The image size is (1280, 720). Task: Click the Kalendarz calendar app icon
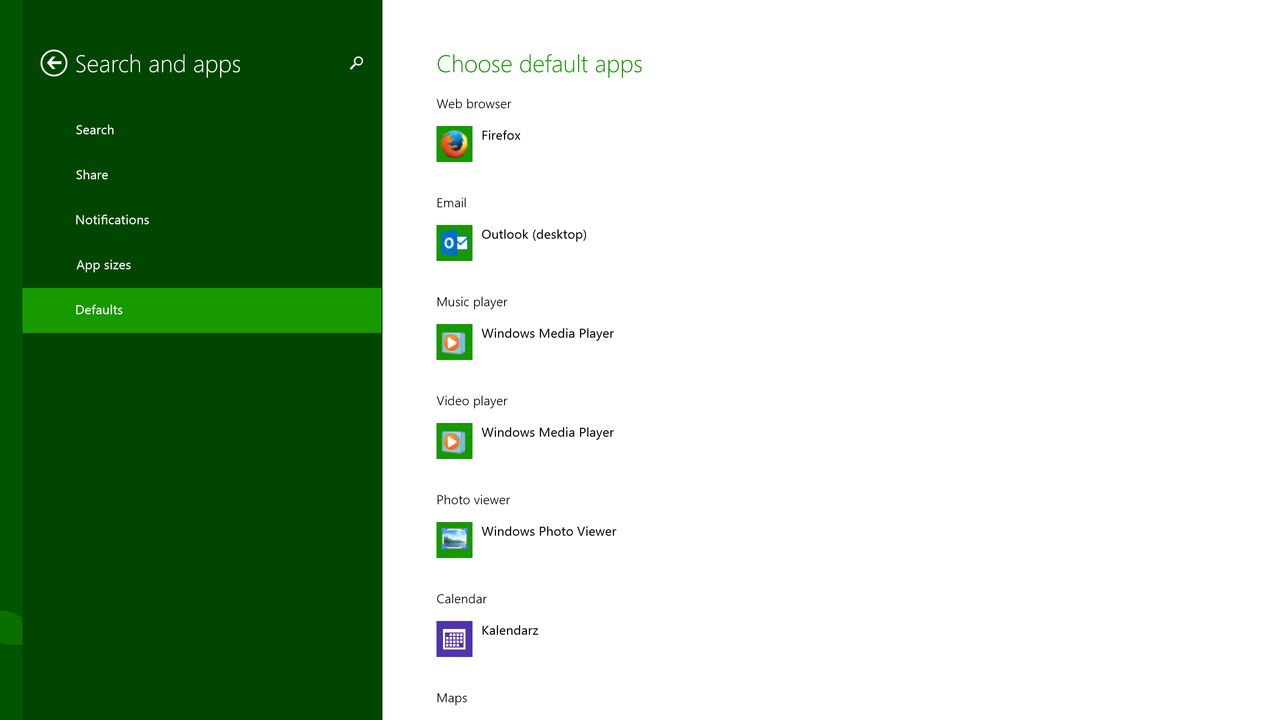coord(454,639)
